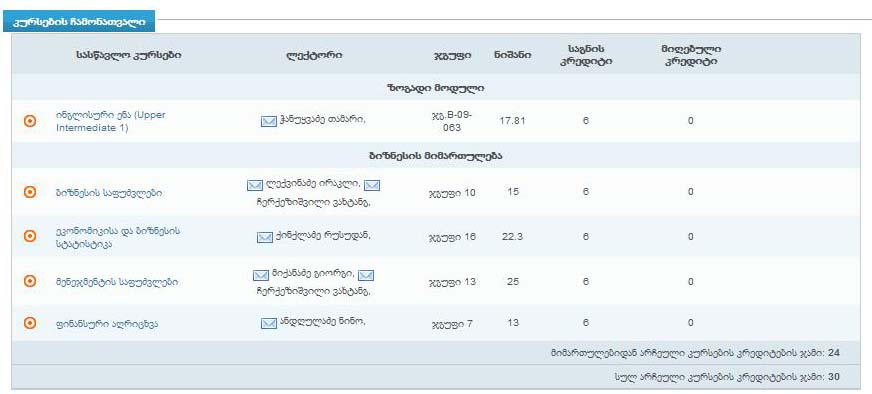872x394 pixels.
Task: Click the envelope icon before ლექვინაძე ირაკლი
Action: coord(255,185)
